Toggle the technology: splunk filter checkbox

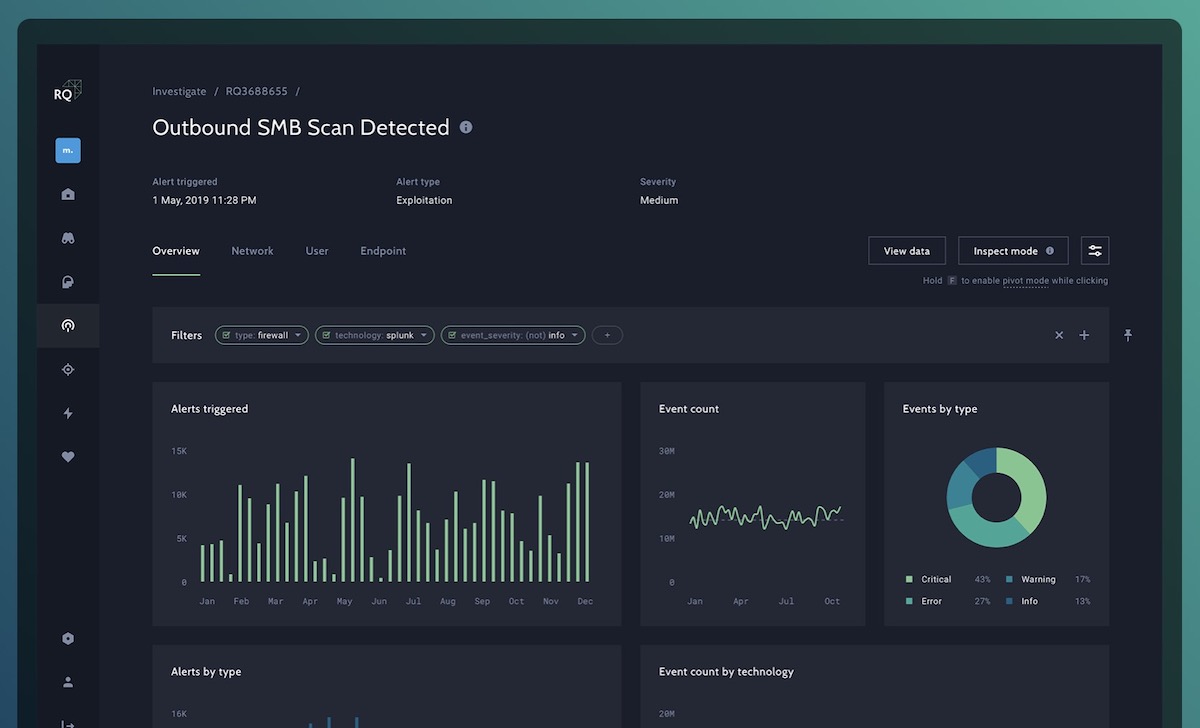(326, 336)
